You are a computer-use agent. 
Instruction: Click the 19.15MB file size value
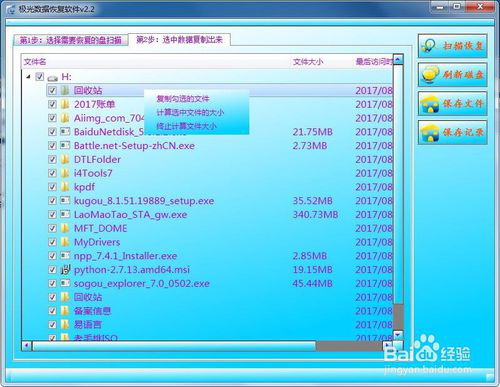tap(313, 269)
